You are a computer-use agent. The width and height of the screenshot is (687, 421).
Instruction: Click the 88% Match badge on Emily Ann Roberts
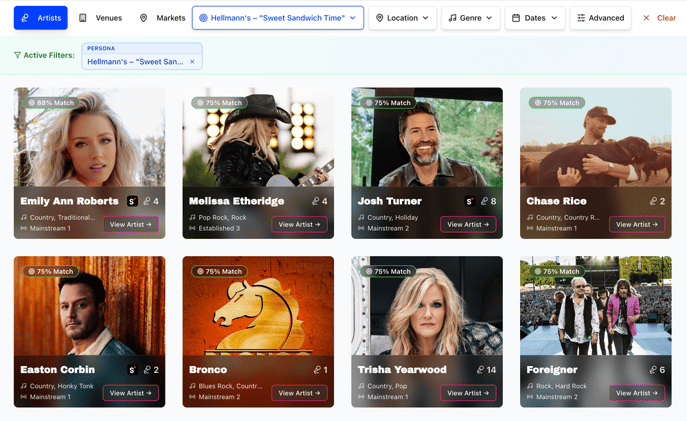(51, 103)
